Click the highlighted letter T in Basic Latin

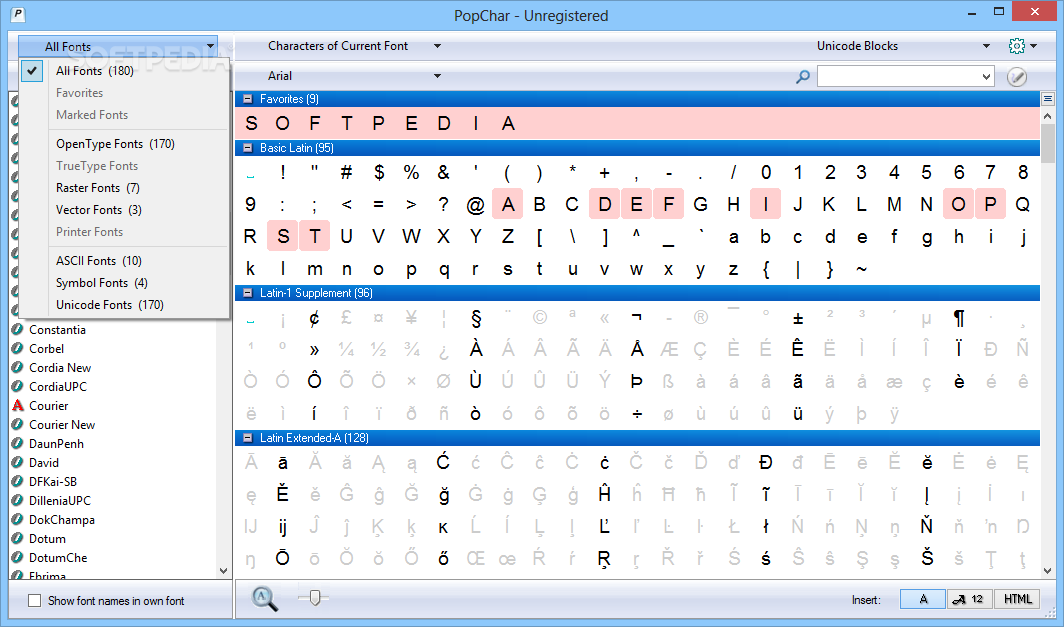pos(315,236)
